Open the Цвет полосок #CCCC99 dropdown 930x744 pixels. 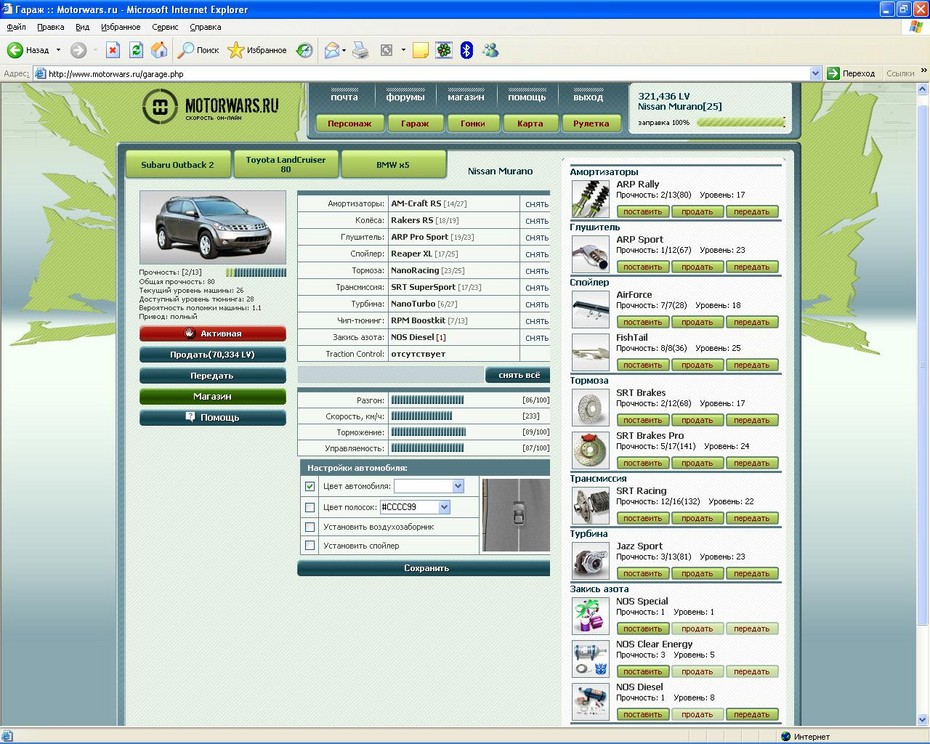444,507
